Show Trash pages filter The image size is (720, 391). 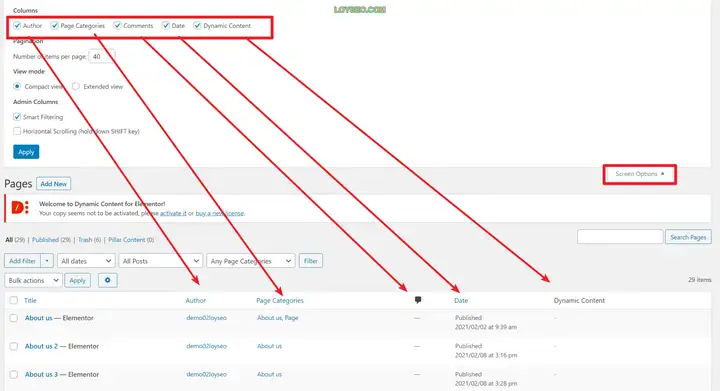(84, 240)
